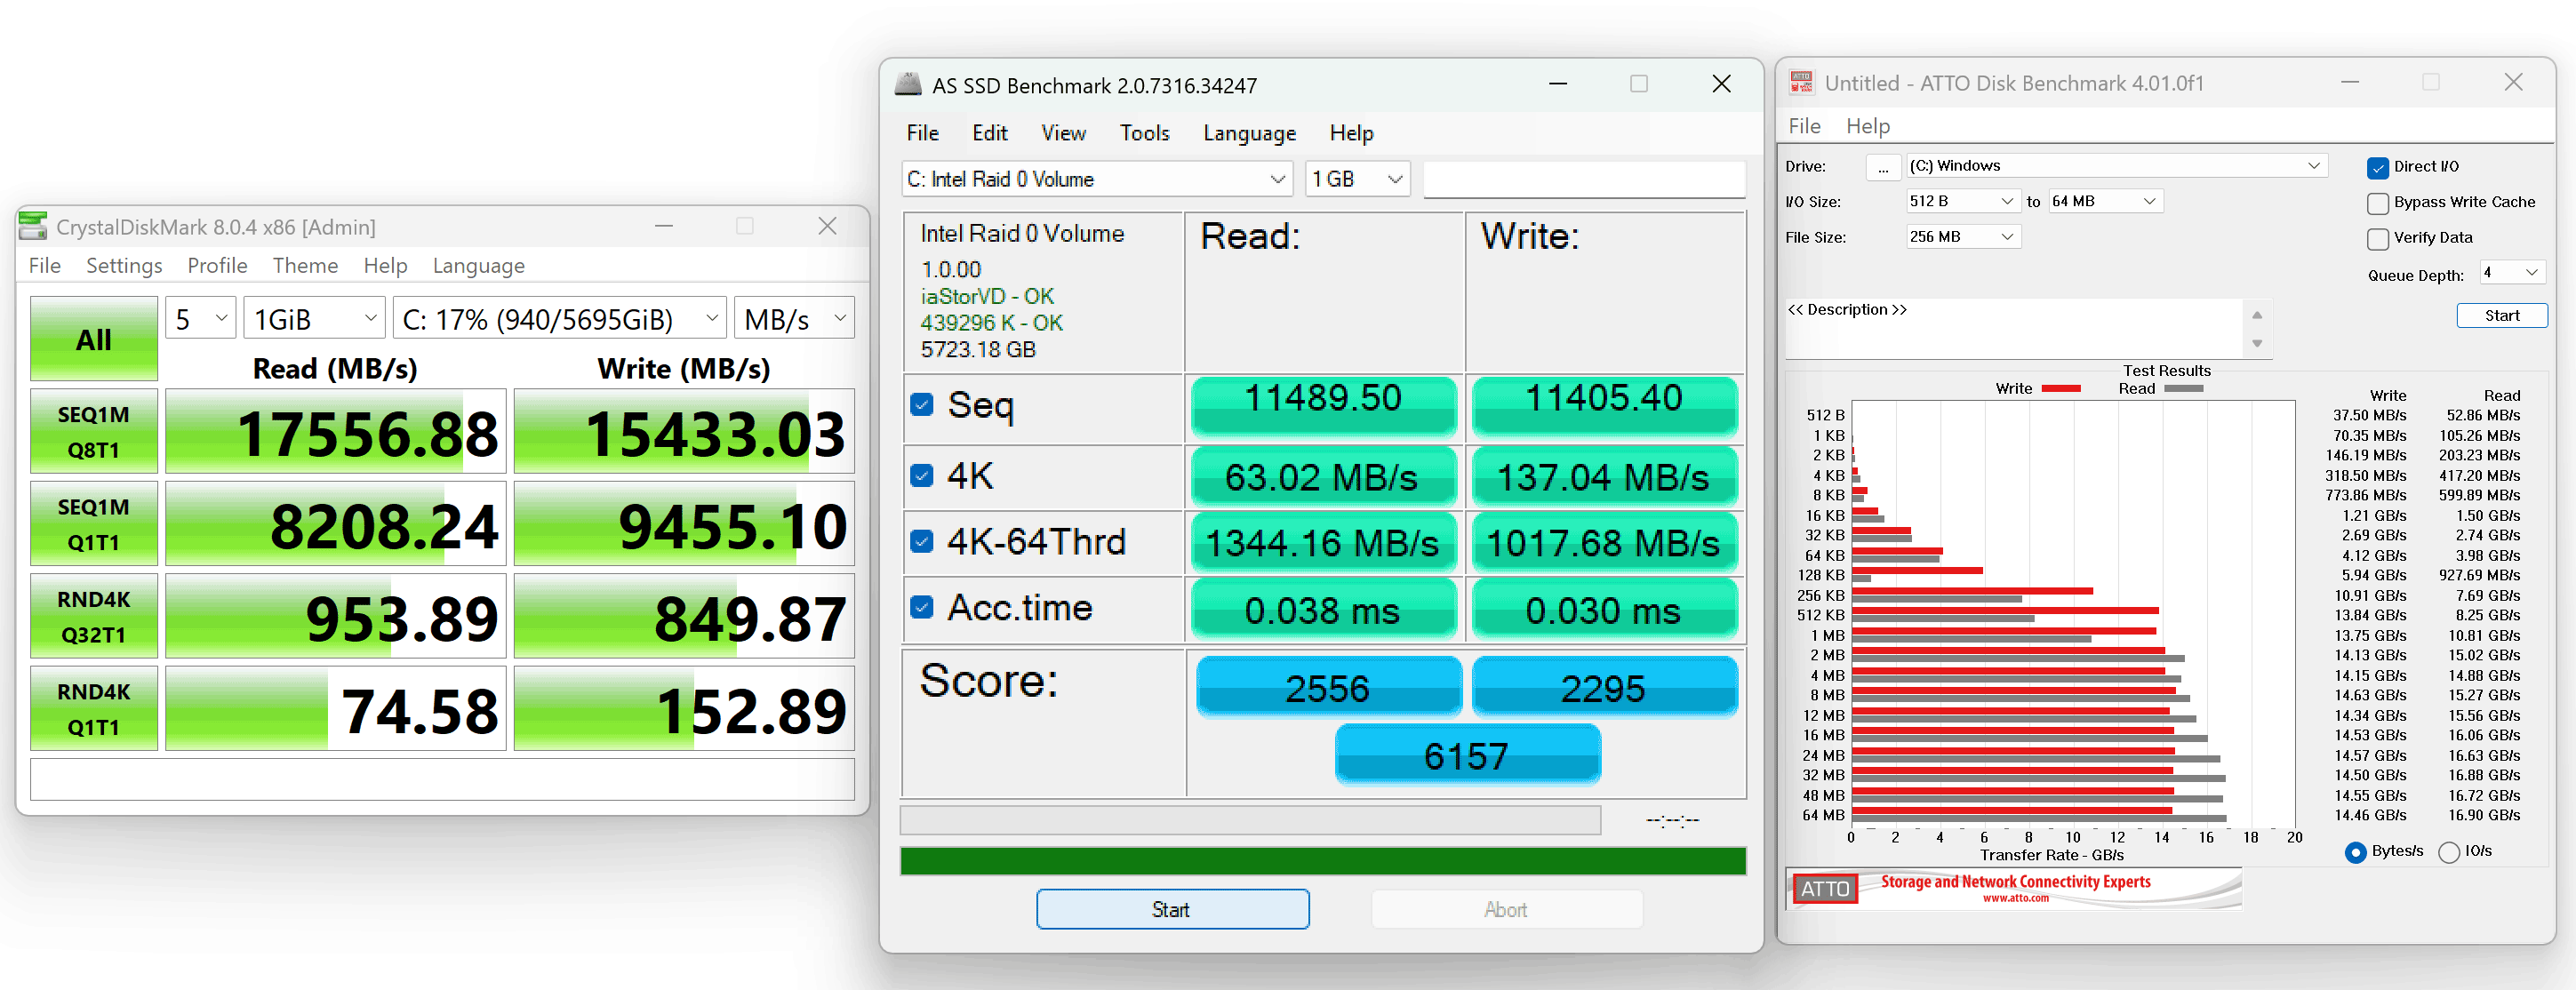This screenshot has width=2576, height=990.
Task: Click the Start button in AS SSD Benchmark
Action: point(1172,909)
